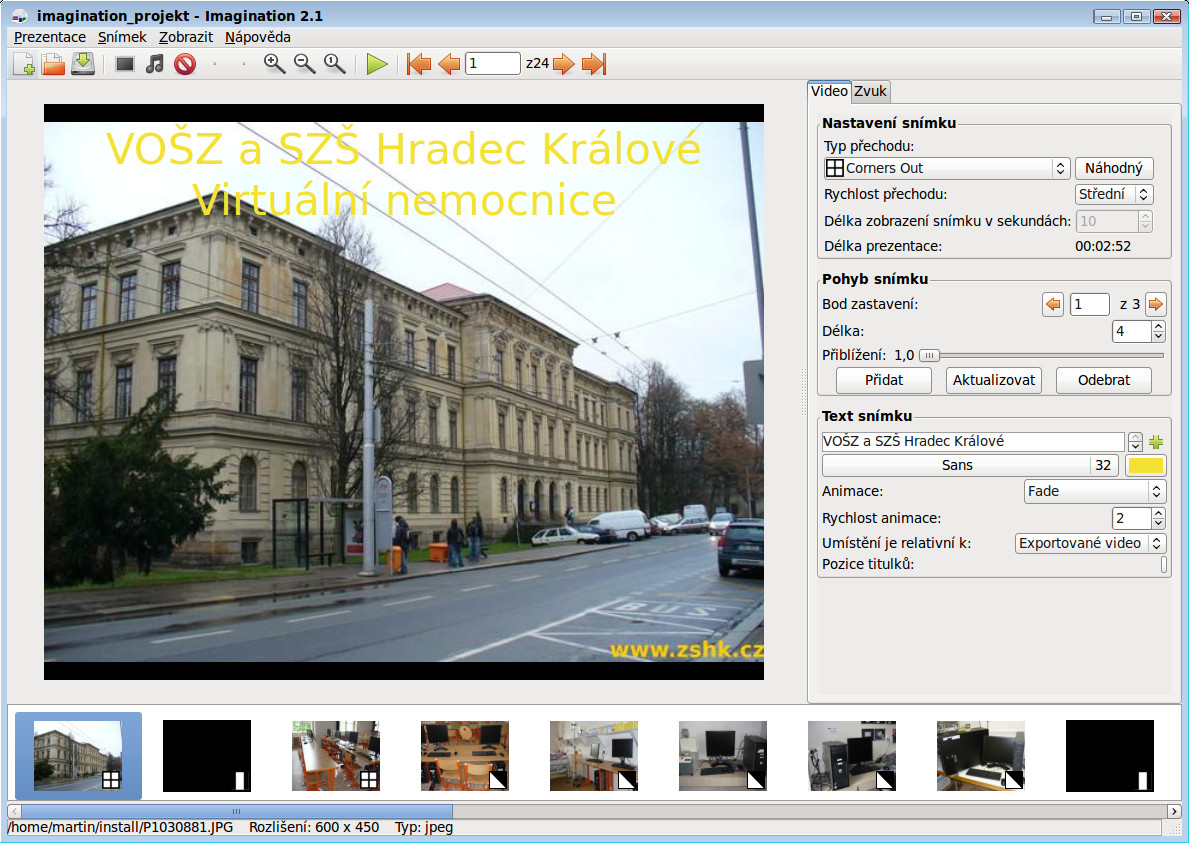
Task: Click the Aktualizovat button
Action: pos(993,381)
